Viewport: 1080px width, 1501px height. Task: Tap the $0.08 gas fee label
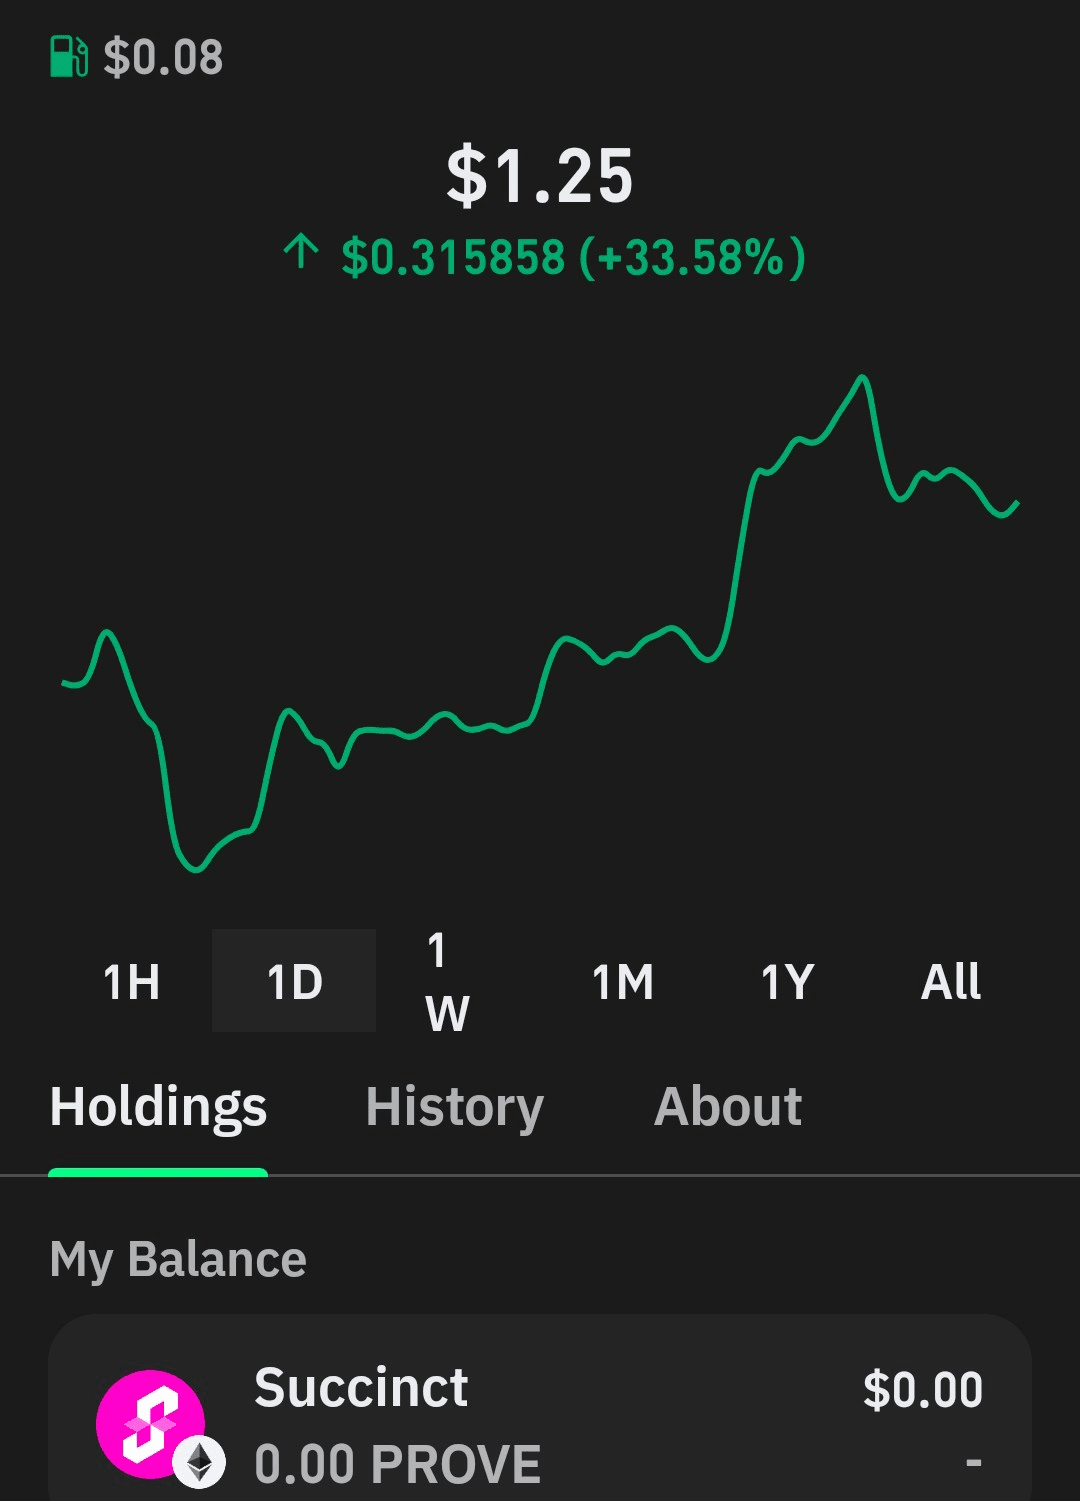tap(163, 57)
